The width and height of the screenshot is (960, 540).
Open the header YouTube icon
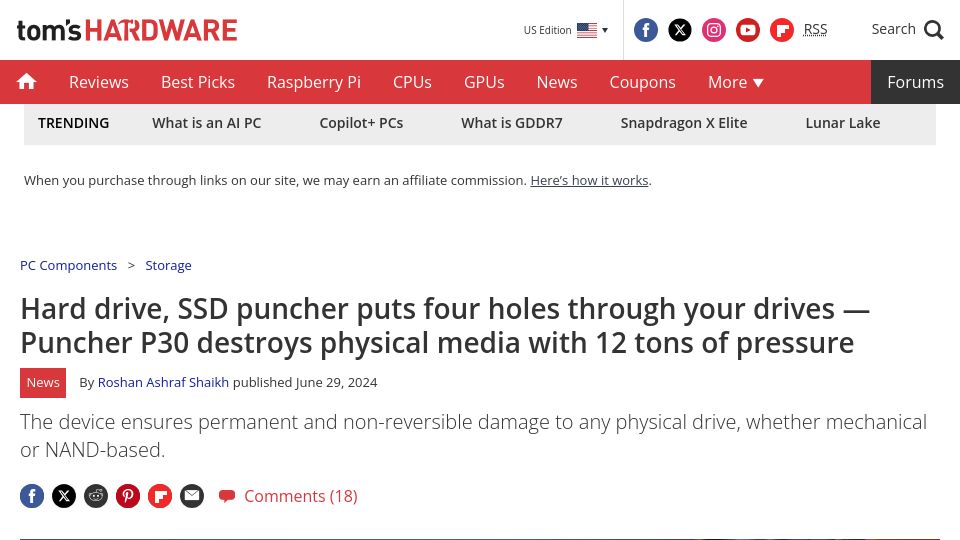click(x=748, y=30)
